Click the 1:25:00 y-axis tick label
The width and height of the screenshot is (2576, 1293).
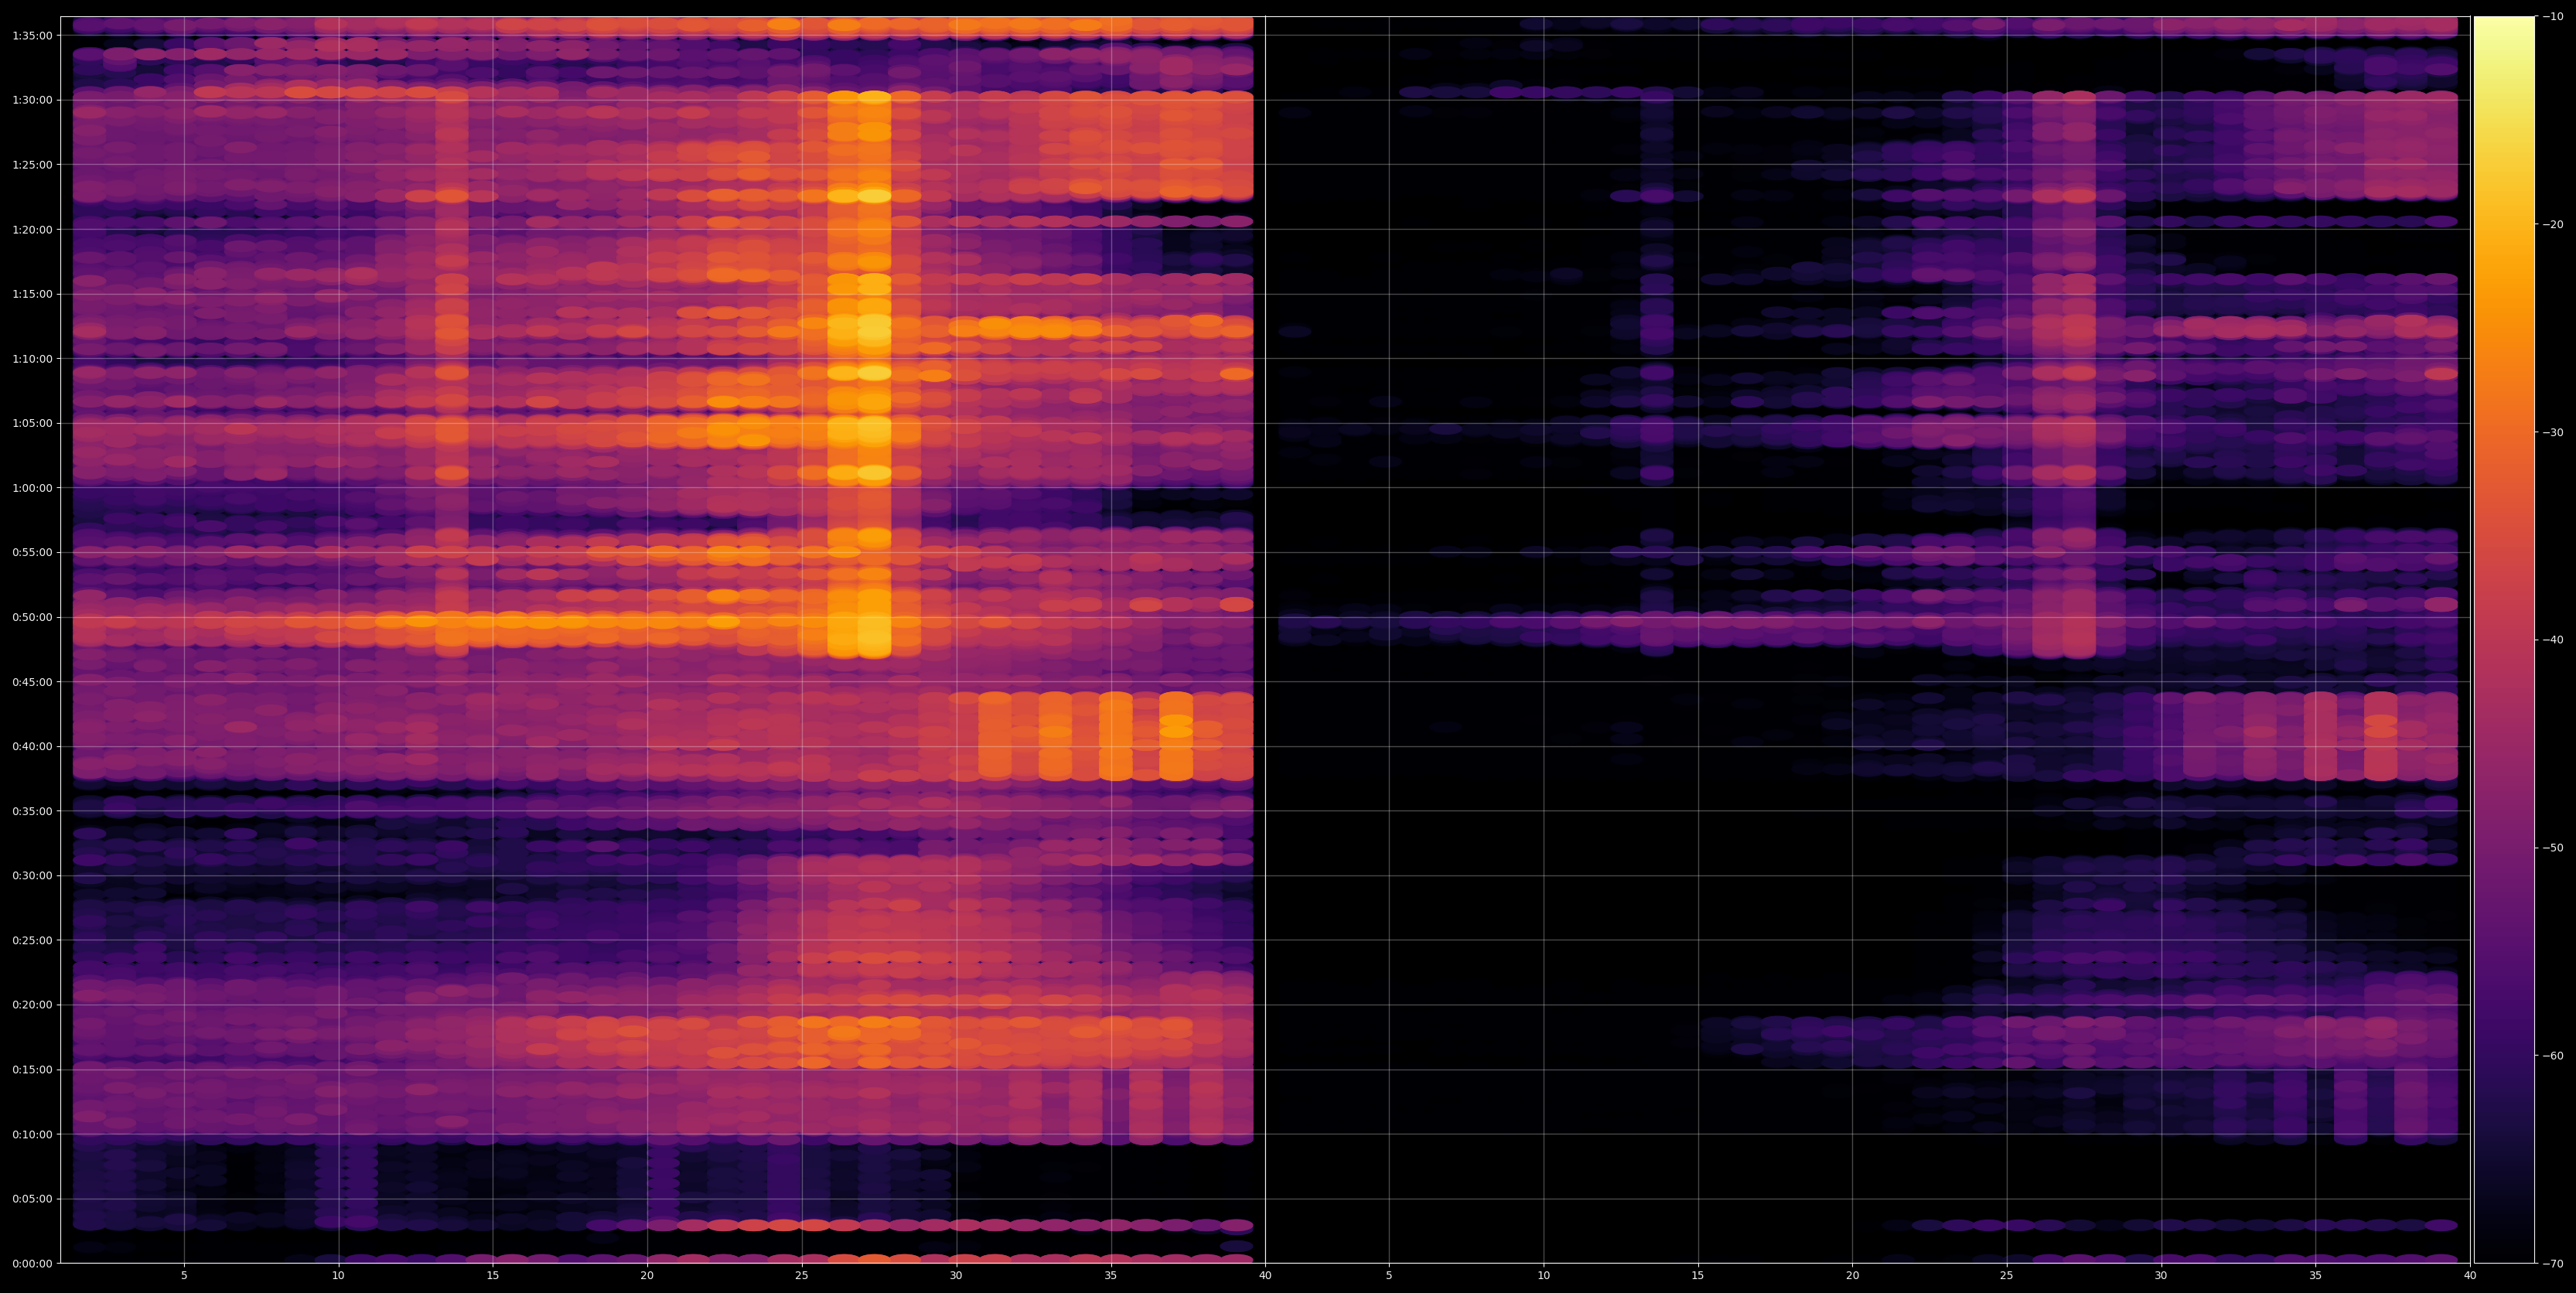pos(32,164)
